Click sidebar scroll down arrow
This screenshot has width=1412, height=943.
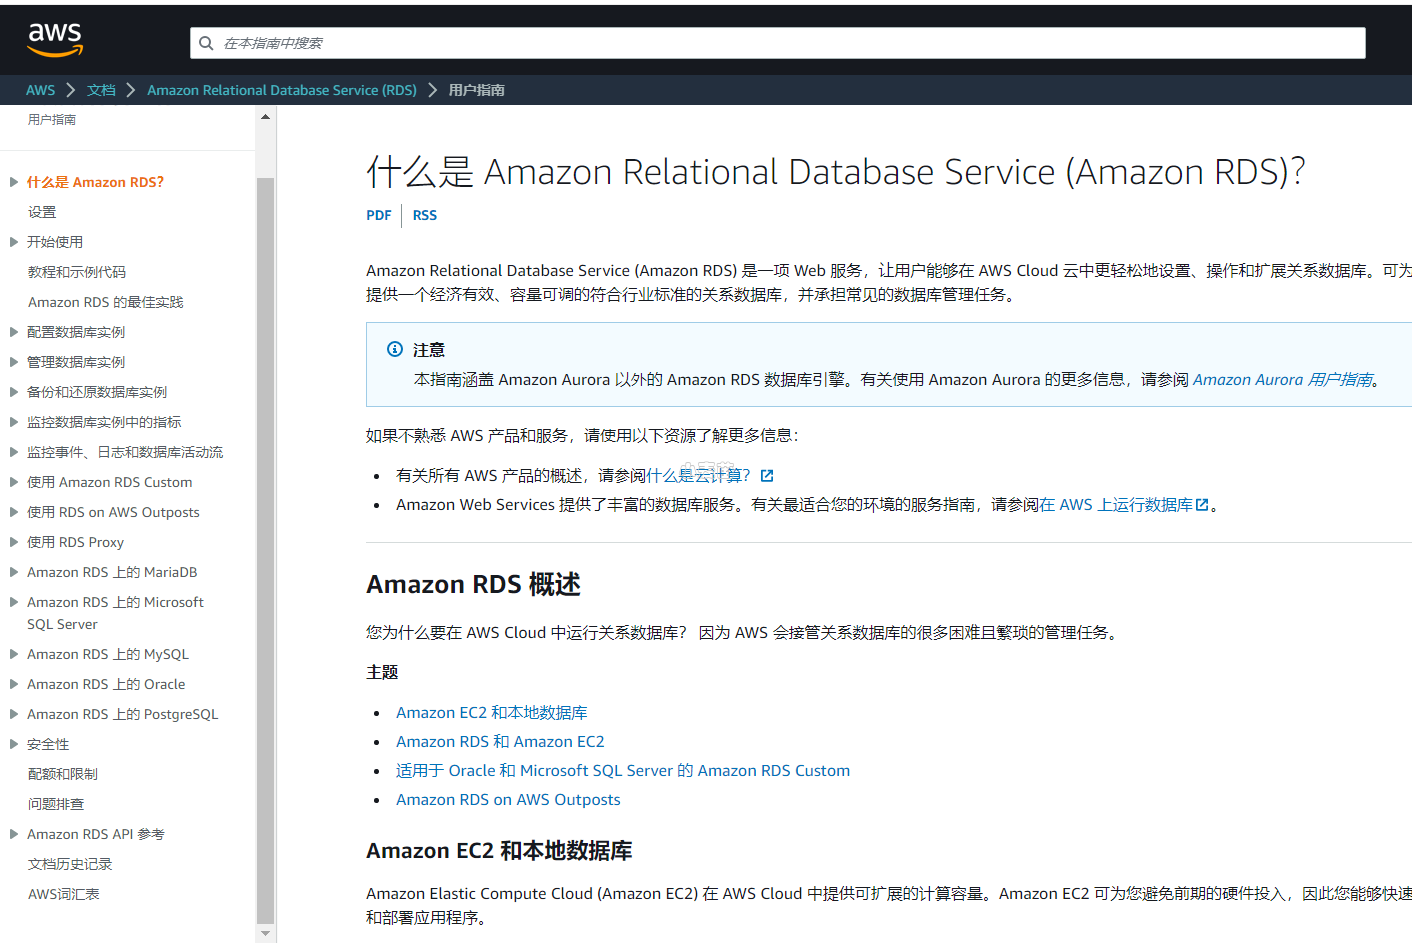coord(265,932)
